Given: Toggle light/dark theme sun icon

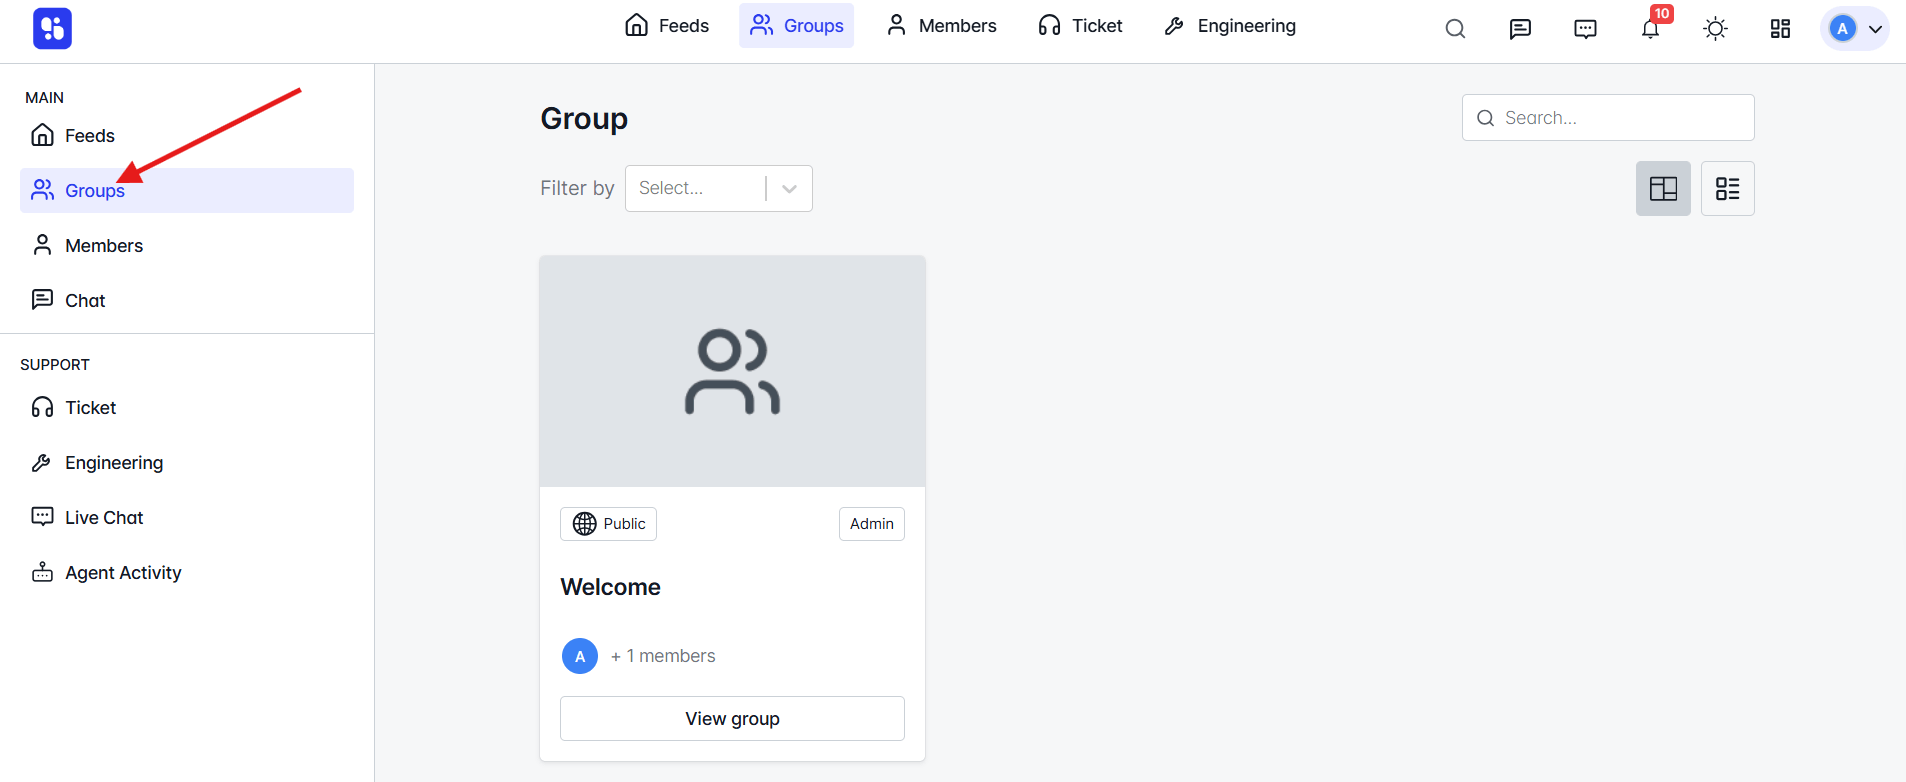Looking at the screenshot, I should click(1715, 29).
